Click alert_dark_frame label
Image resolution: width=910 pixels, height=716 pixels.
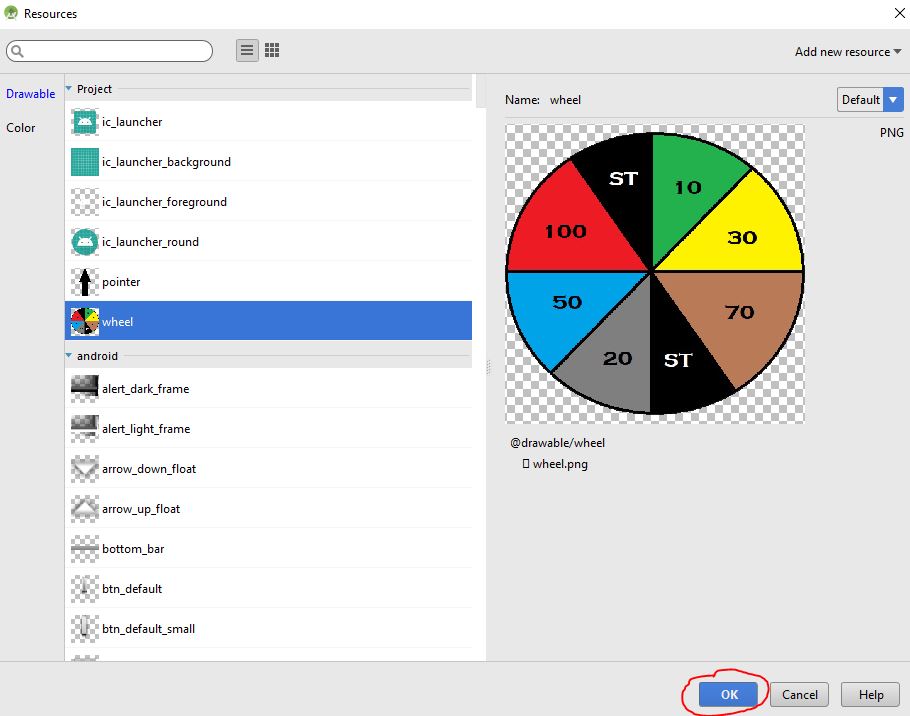click(x=146, y=389)
